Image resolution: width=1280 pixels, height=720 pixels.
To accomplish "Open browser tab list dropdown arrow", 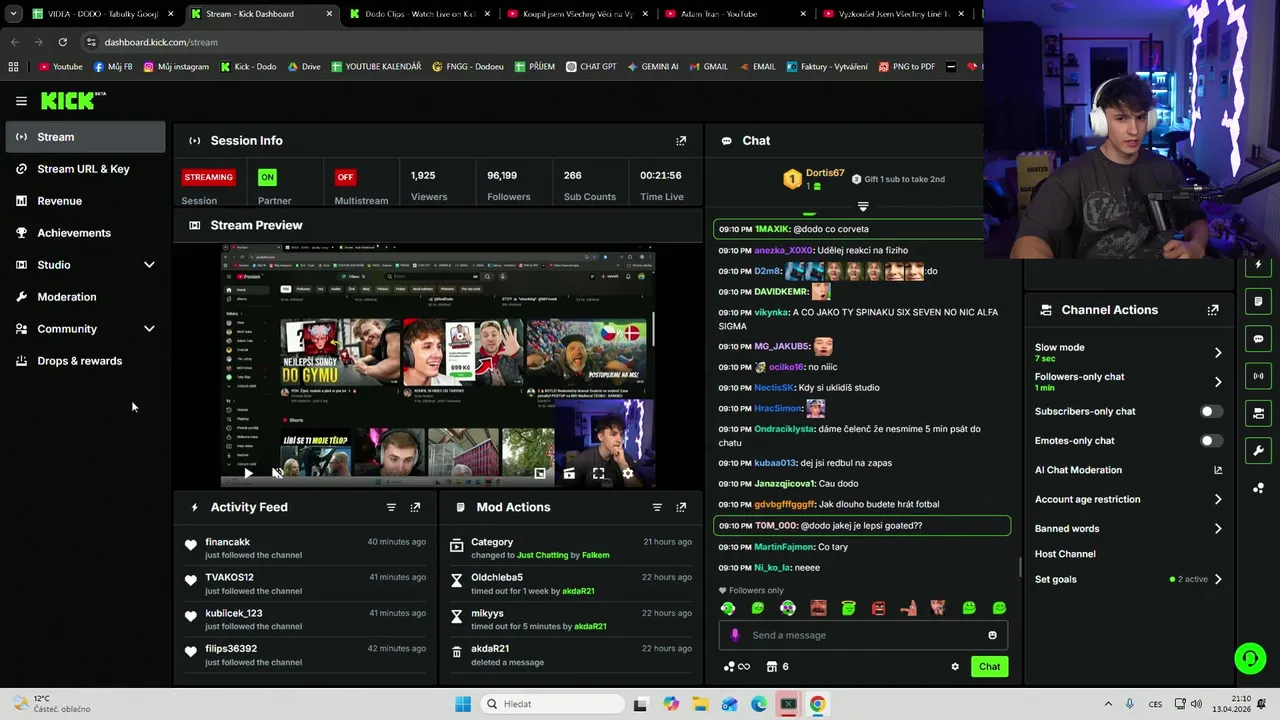I will tap(13, 14).
